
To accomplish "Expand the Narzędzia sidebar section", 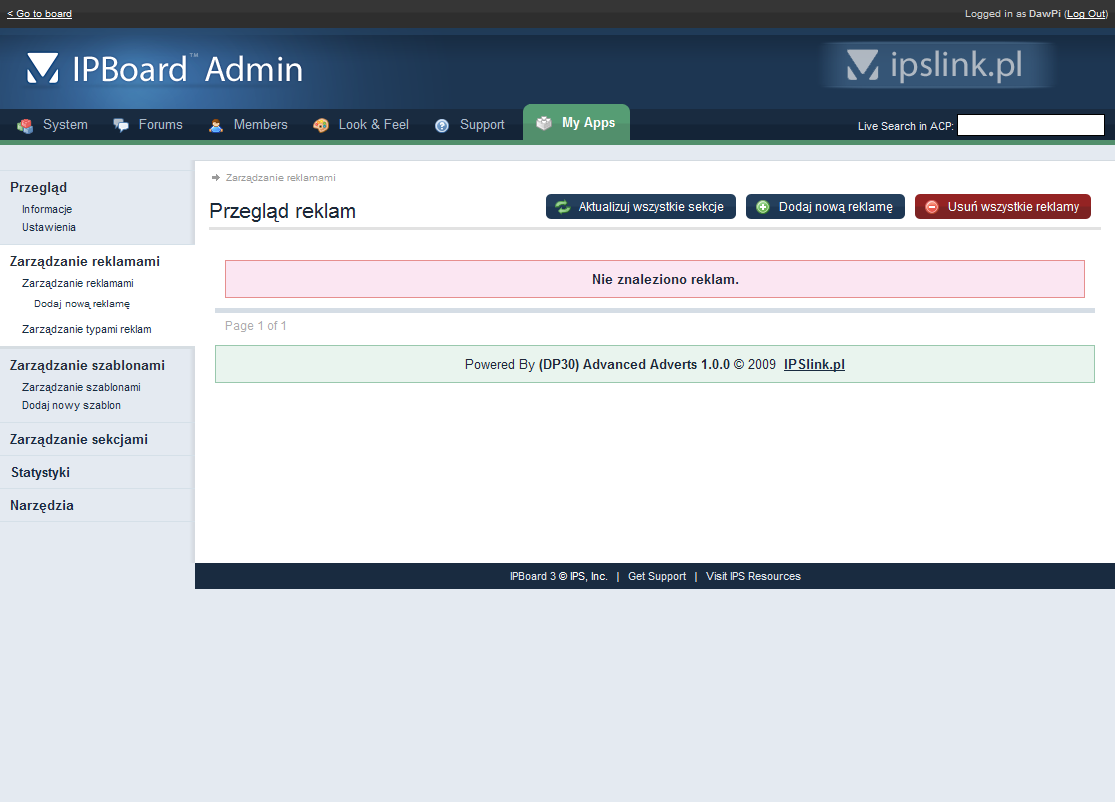I will (42, 505).
